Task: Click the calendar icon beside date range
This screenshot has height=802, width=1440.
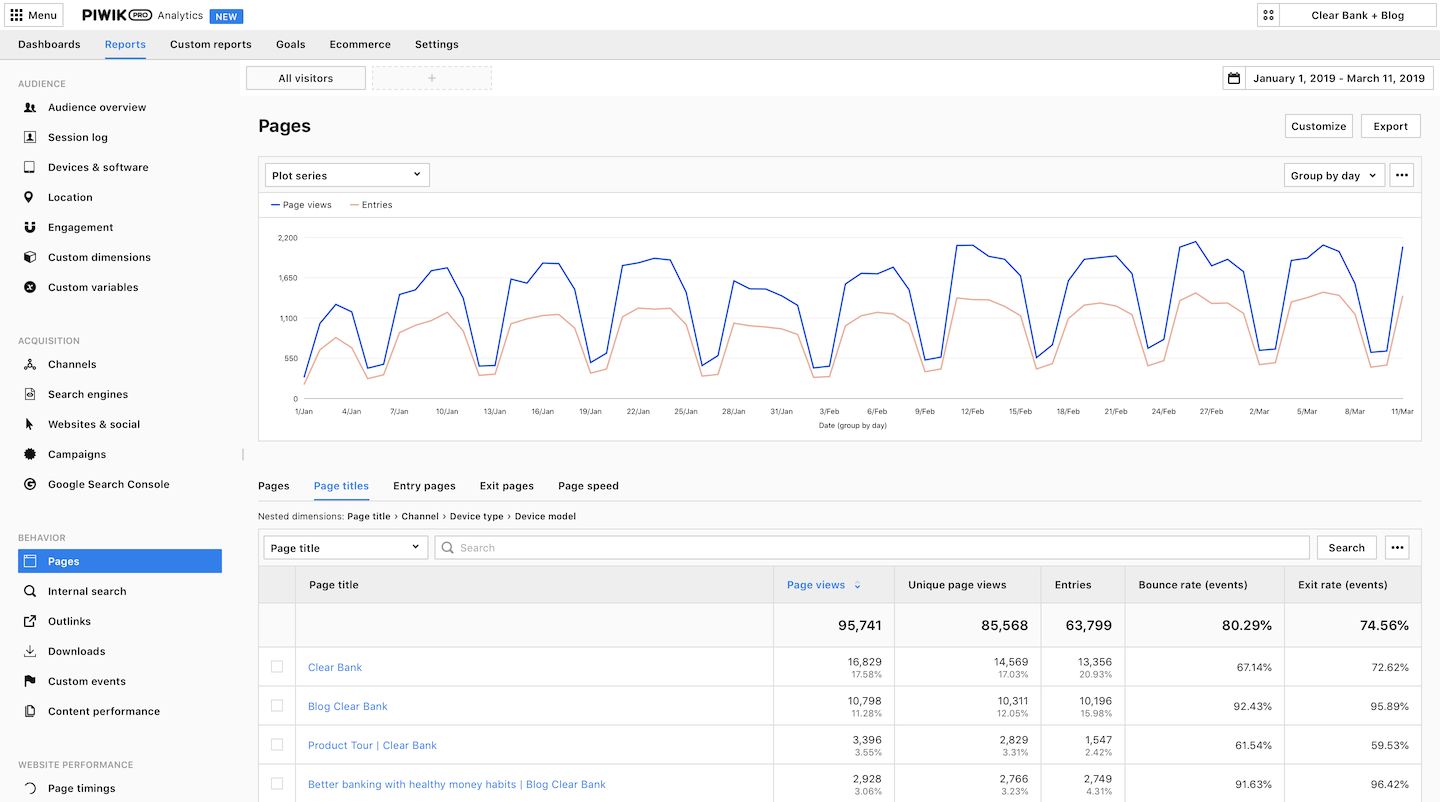Action: click(1234, 78)
